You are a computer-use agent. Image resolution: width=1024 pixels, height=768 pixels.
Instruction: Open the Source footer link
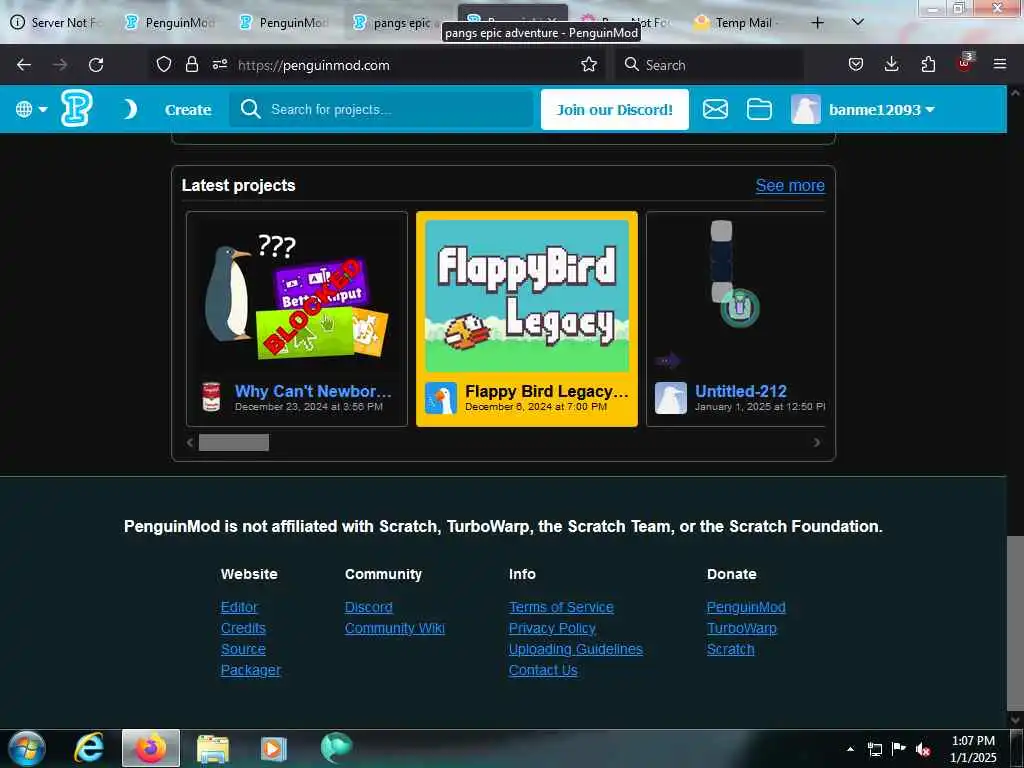243,649
